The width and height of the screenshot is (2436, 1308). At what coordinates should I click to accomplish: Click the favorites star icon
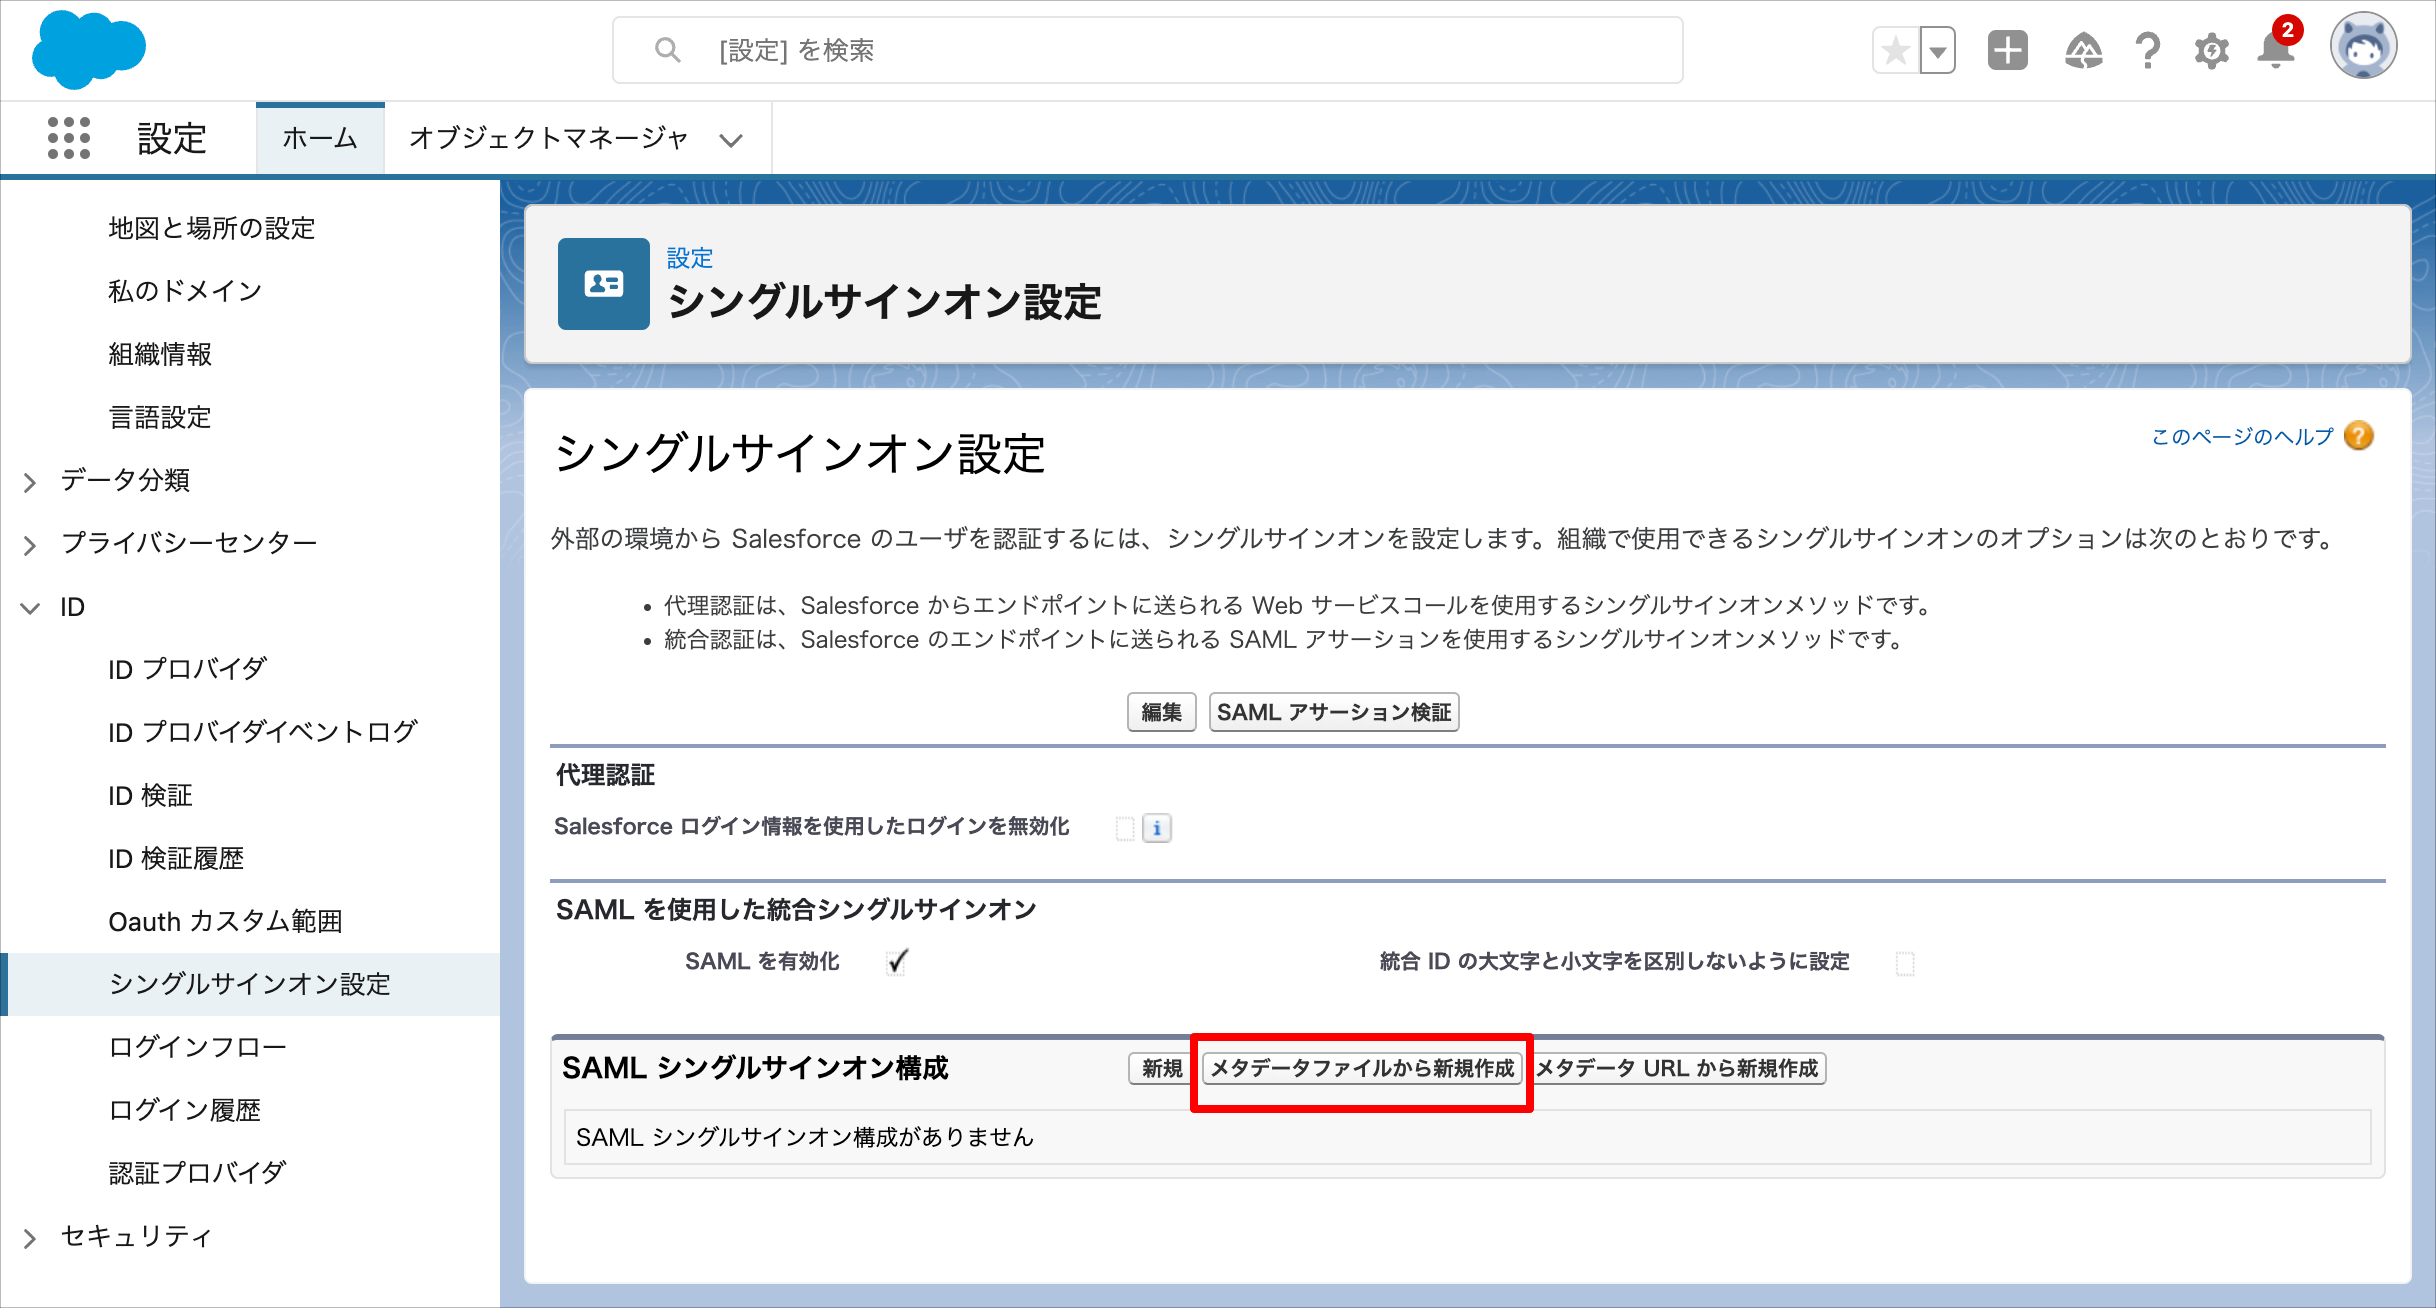1896,50
